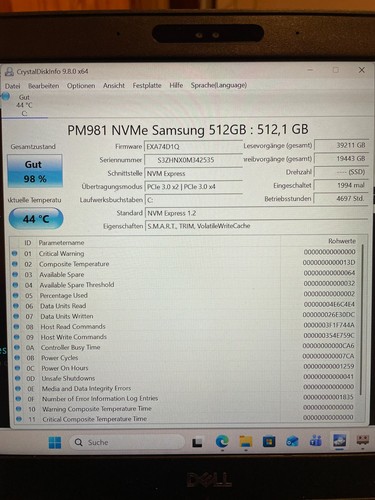Click the Parametername column header

(x=61, y=243)
